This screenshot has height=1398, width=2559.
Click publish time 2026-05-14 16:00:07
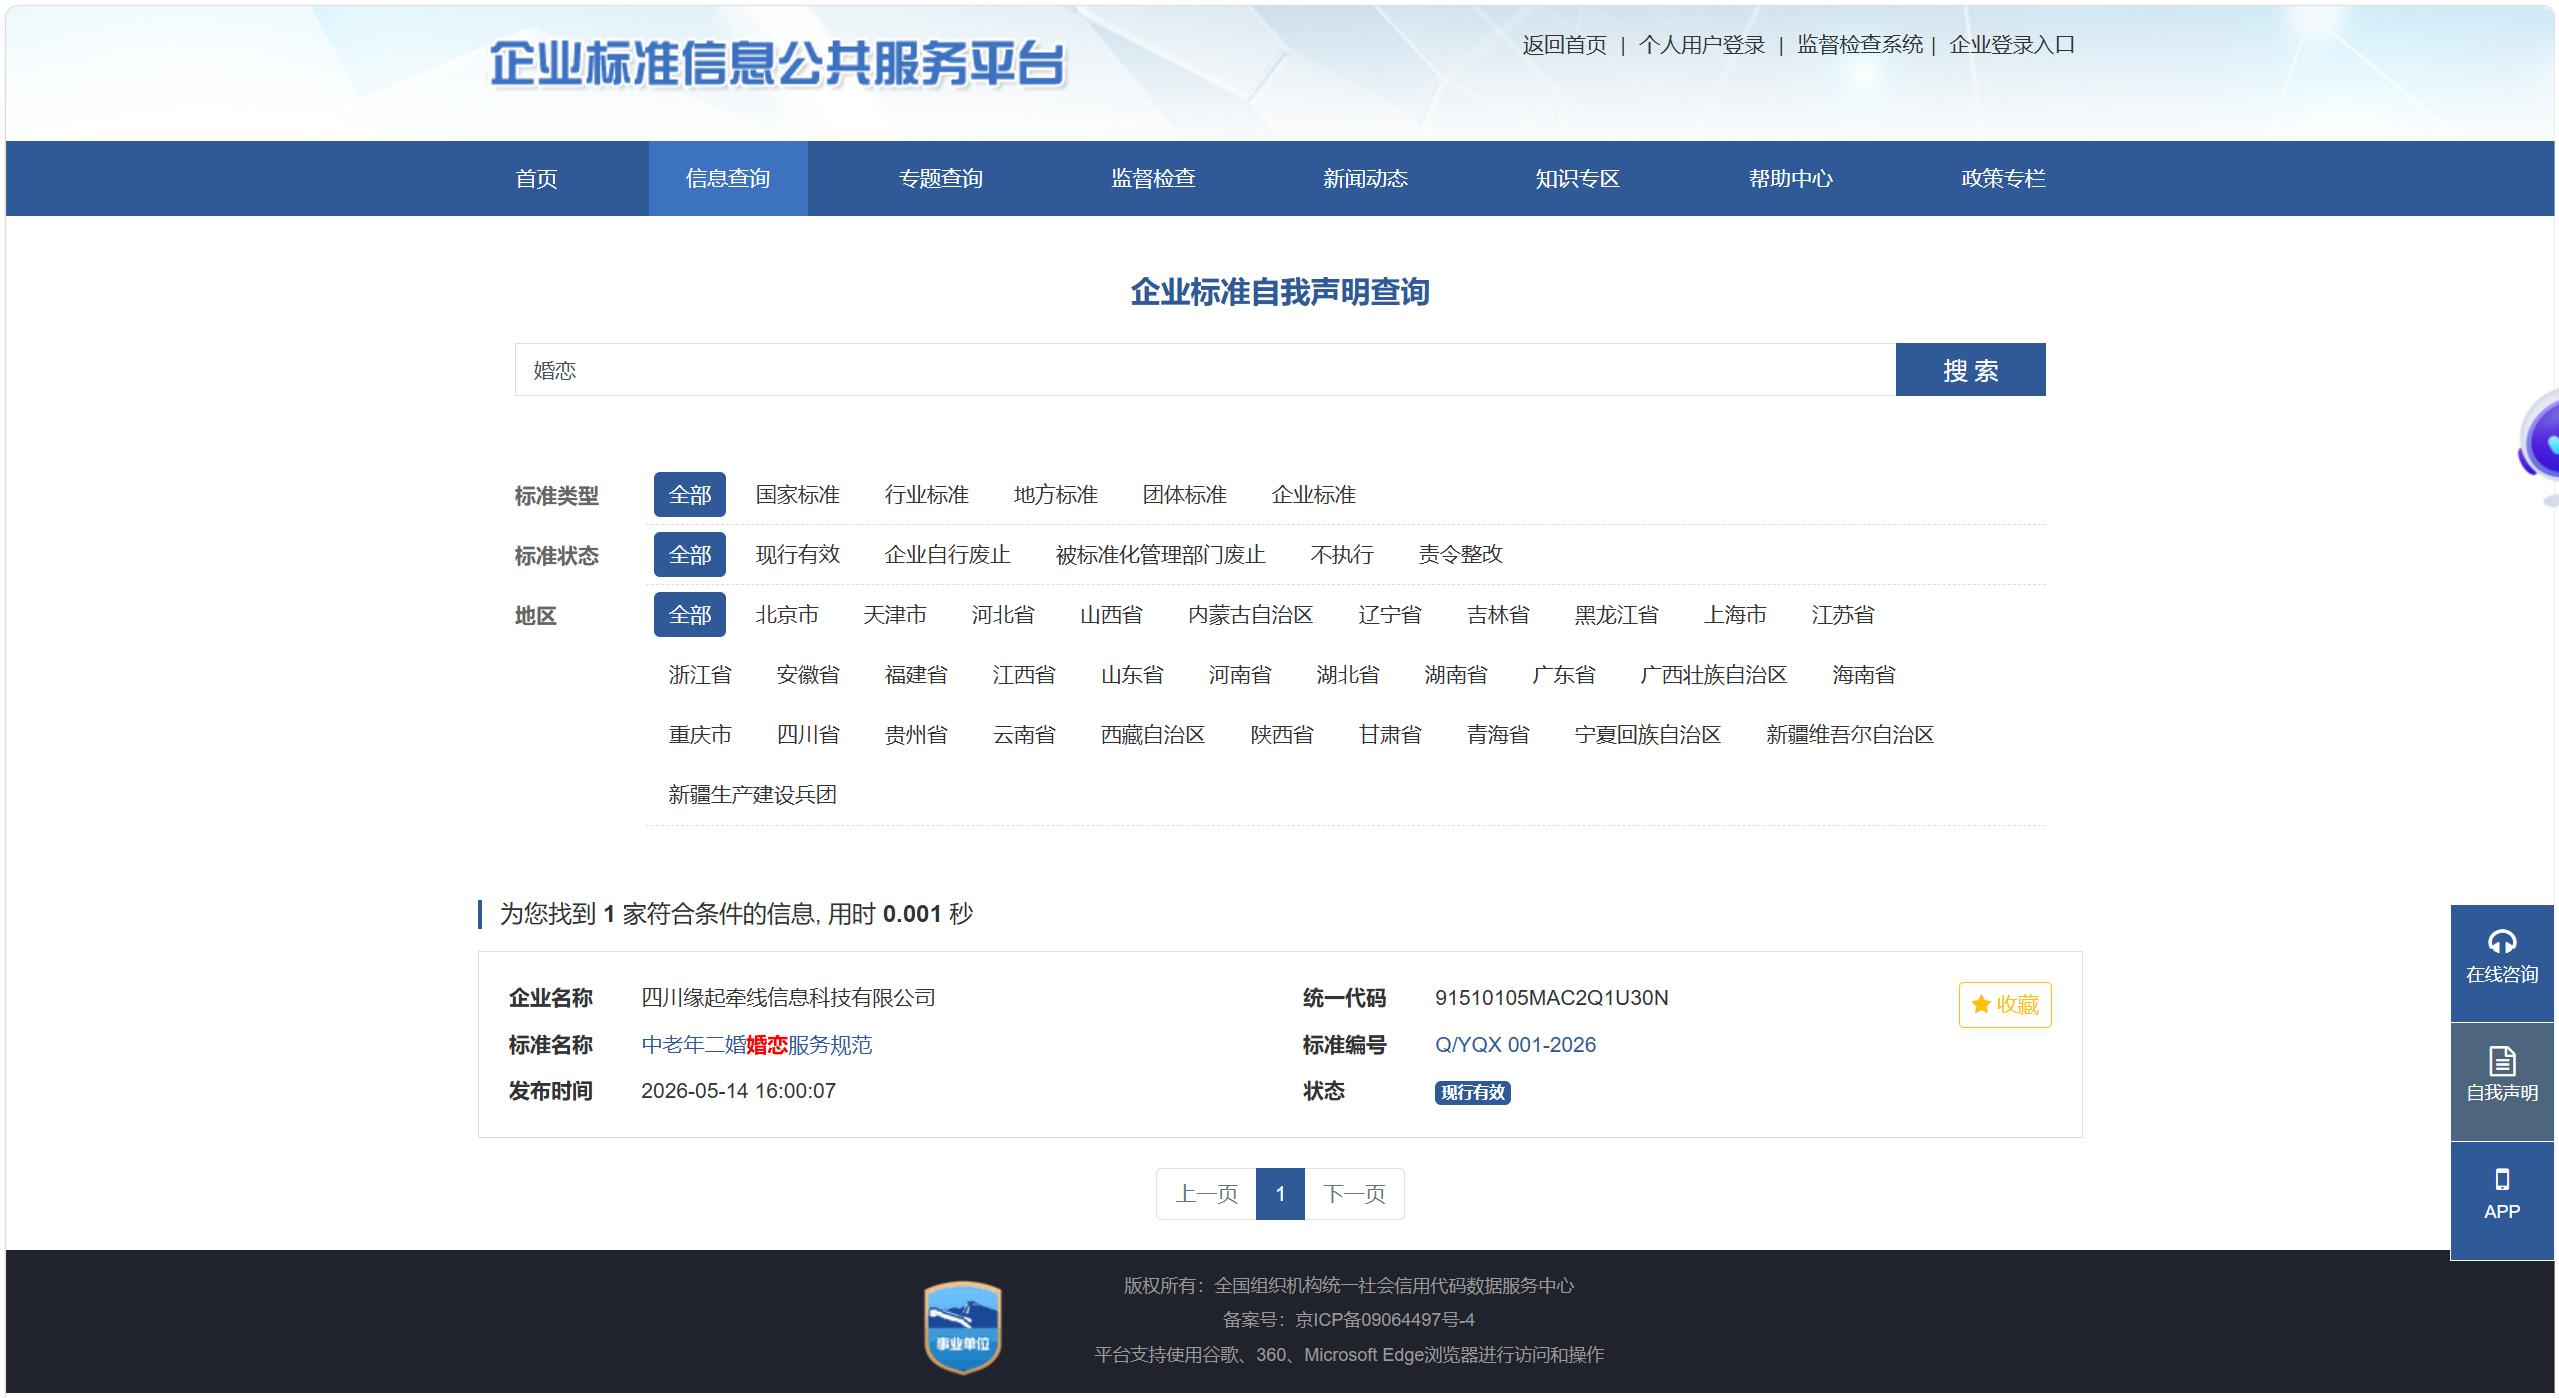pos(738,1091)
